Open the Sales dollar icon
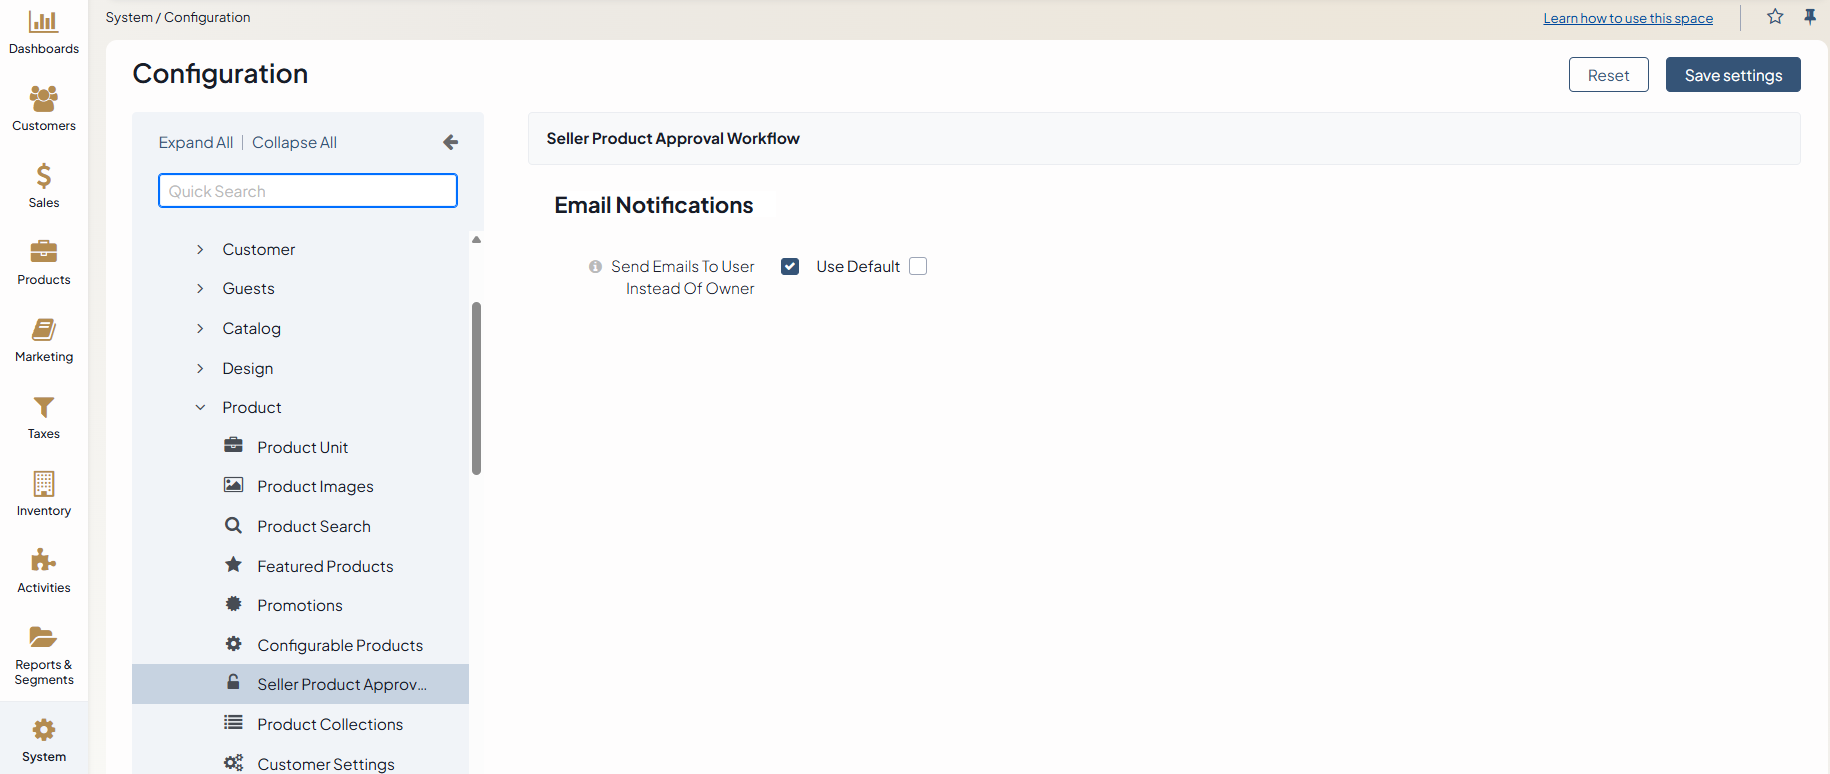The height and width of the screenshot is (774, 1830). [x=43, y=176]
